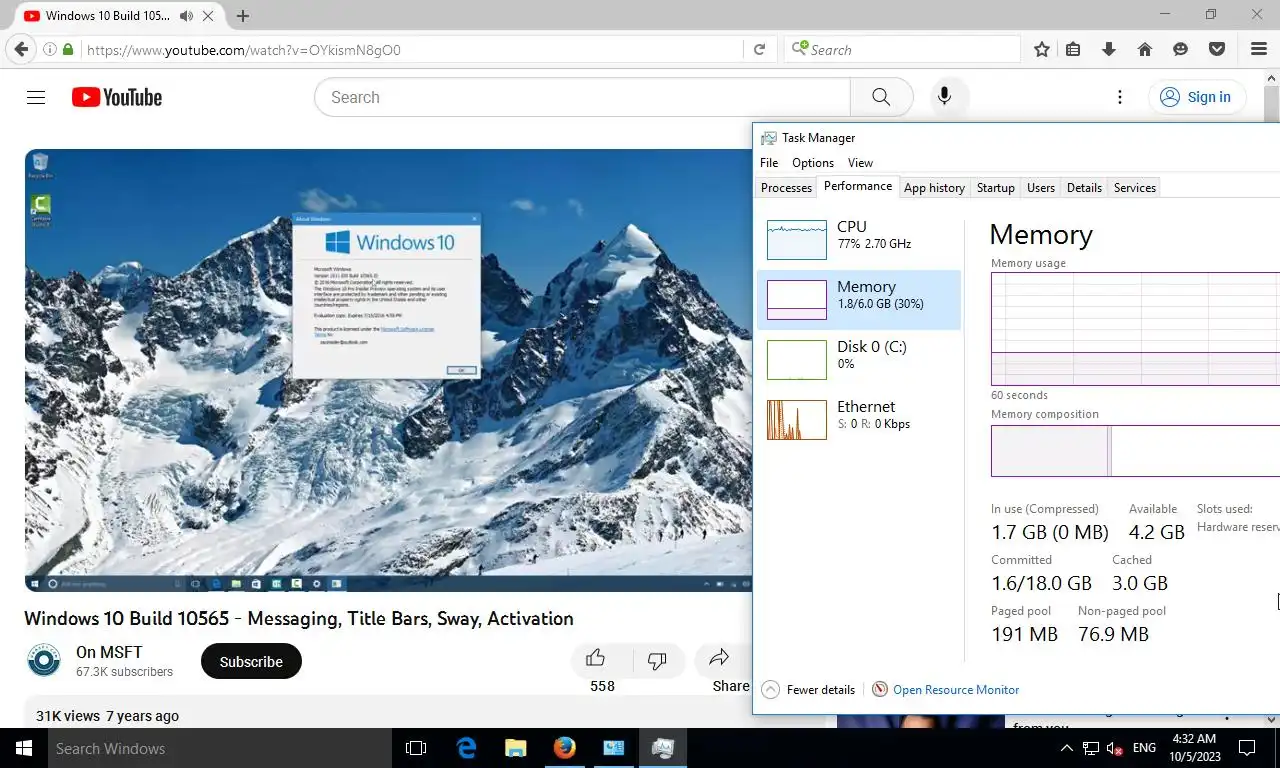Click the YouTube video player thumbnail
The width and height of the screenshot is (1280, 768).
[388, 370]
